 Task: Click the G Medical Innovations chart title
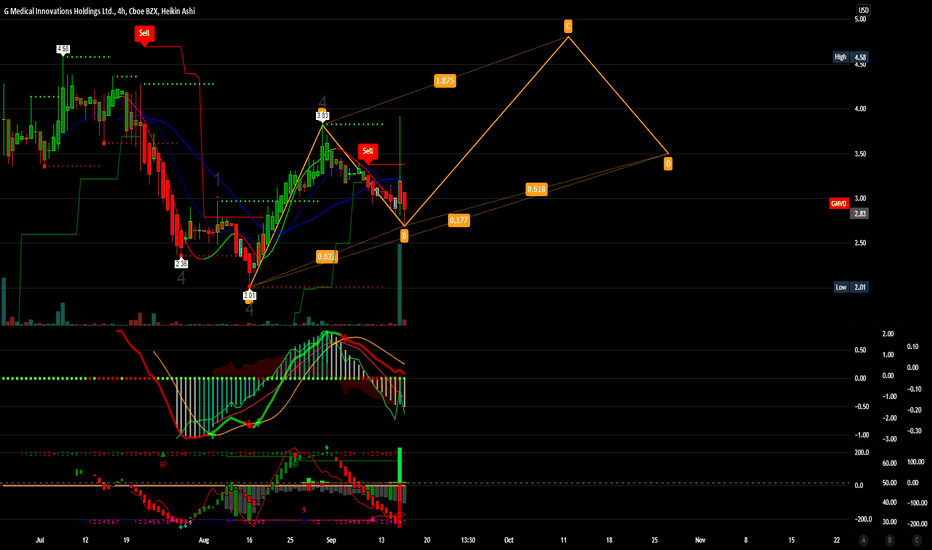99,11
